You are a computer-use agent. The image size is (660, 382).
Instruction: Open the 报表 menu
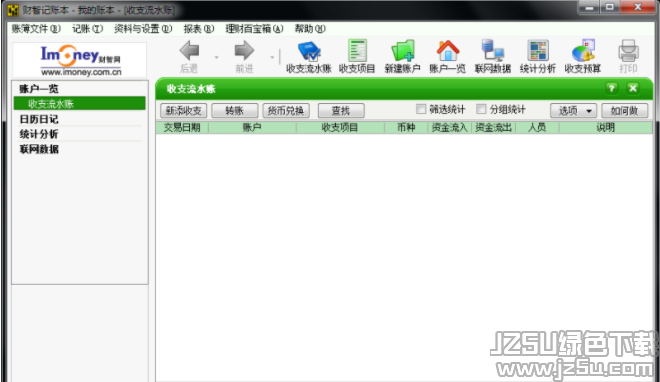tap(199, 29)
